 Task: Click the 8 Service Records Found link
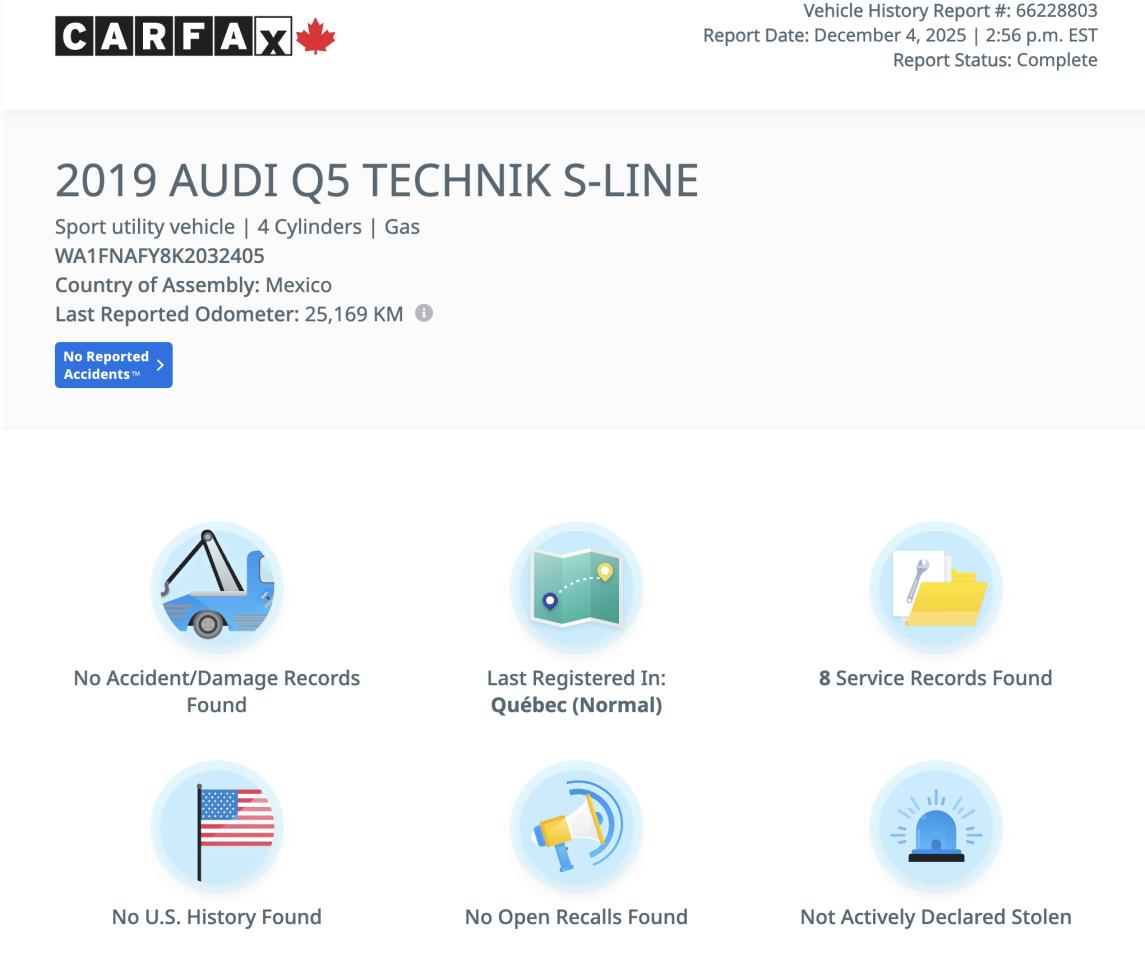[x=936, y=677]
